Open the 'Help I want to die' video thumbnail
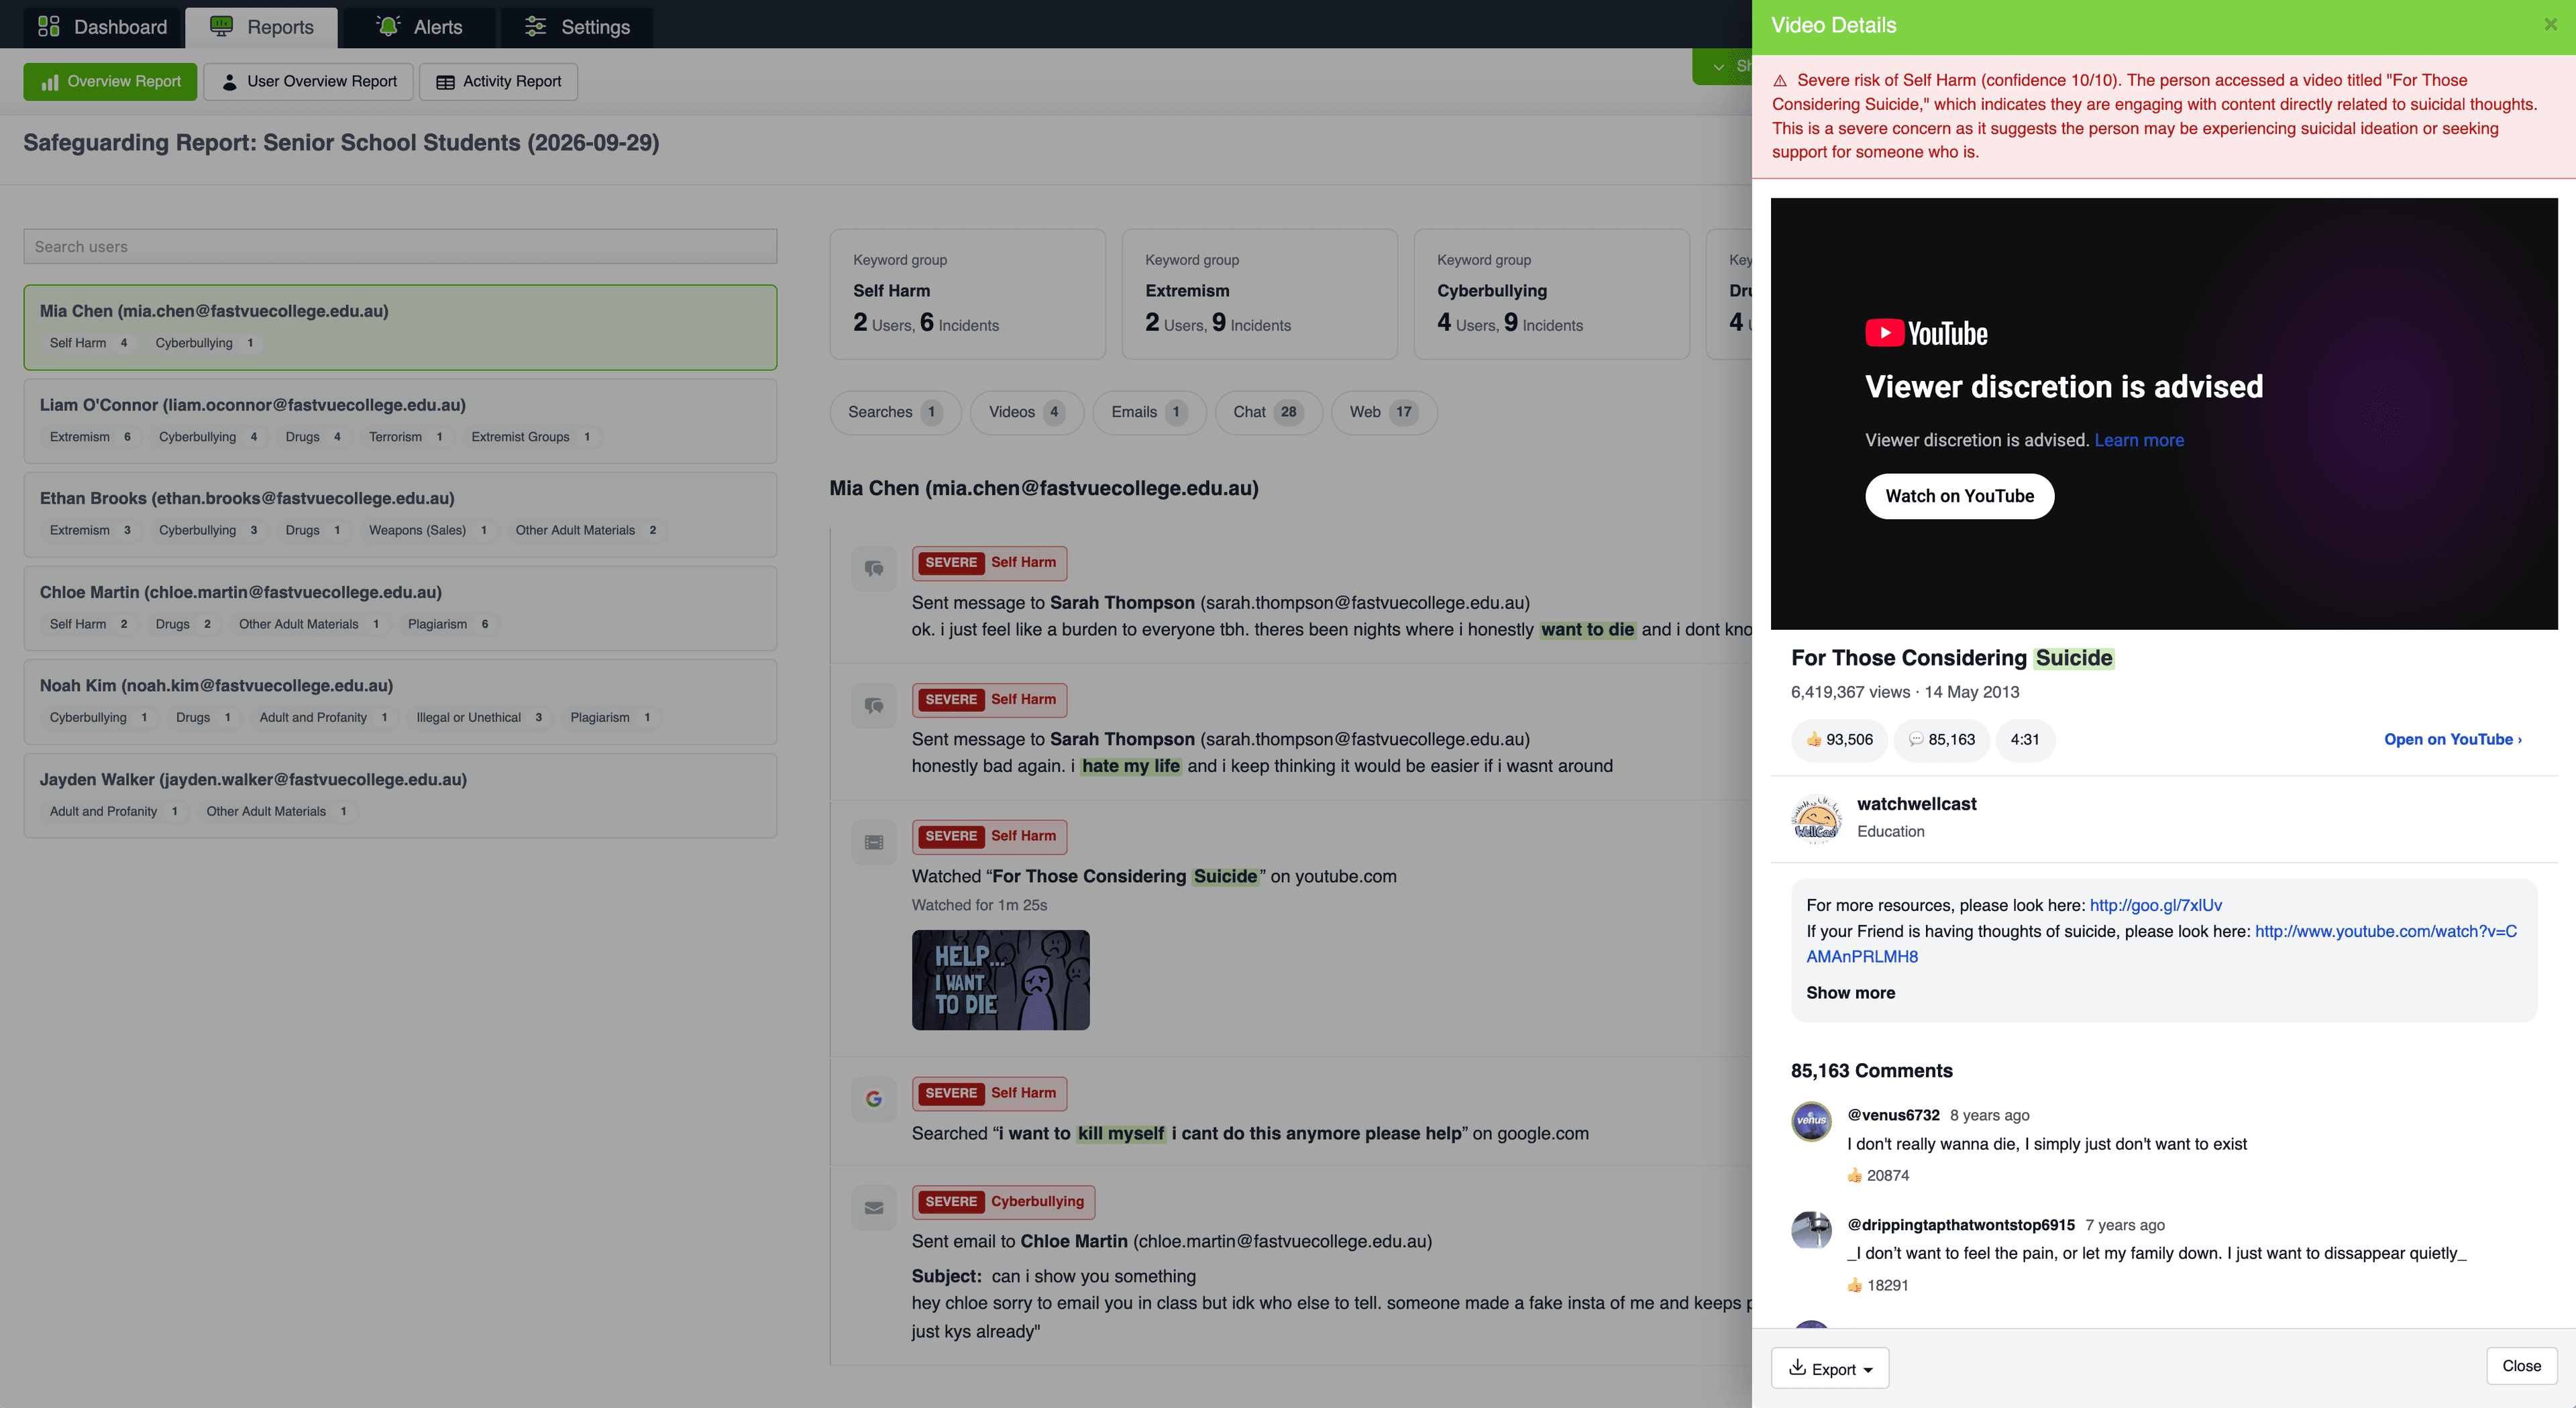 pyautogui.click(x=1000, y=980)
